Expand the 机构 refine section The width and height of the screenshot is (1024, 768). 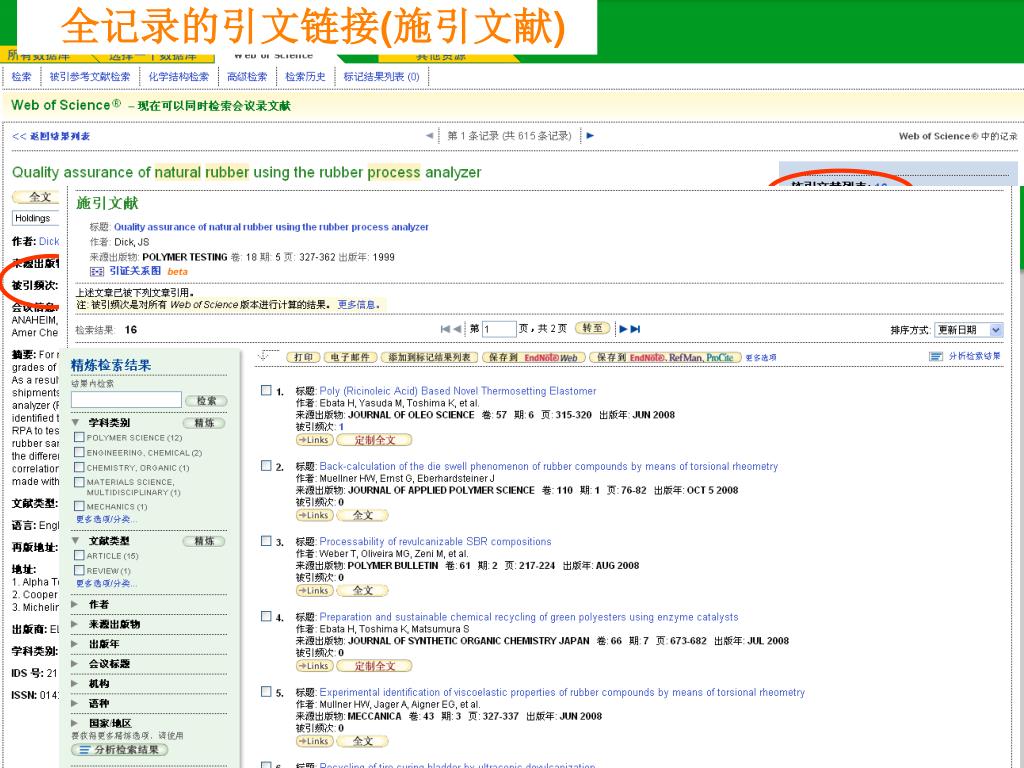(74, 684)
